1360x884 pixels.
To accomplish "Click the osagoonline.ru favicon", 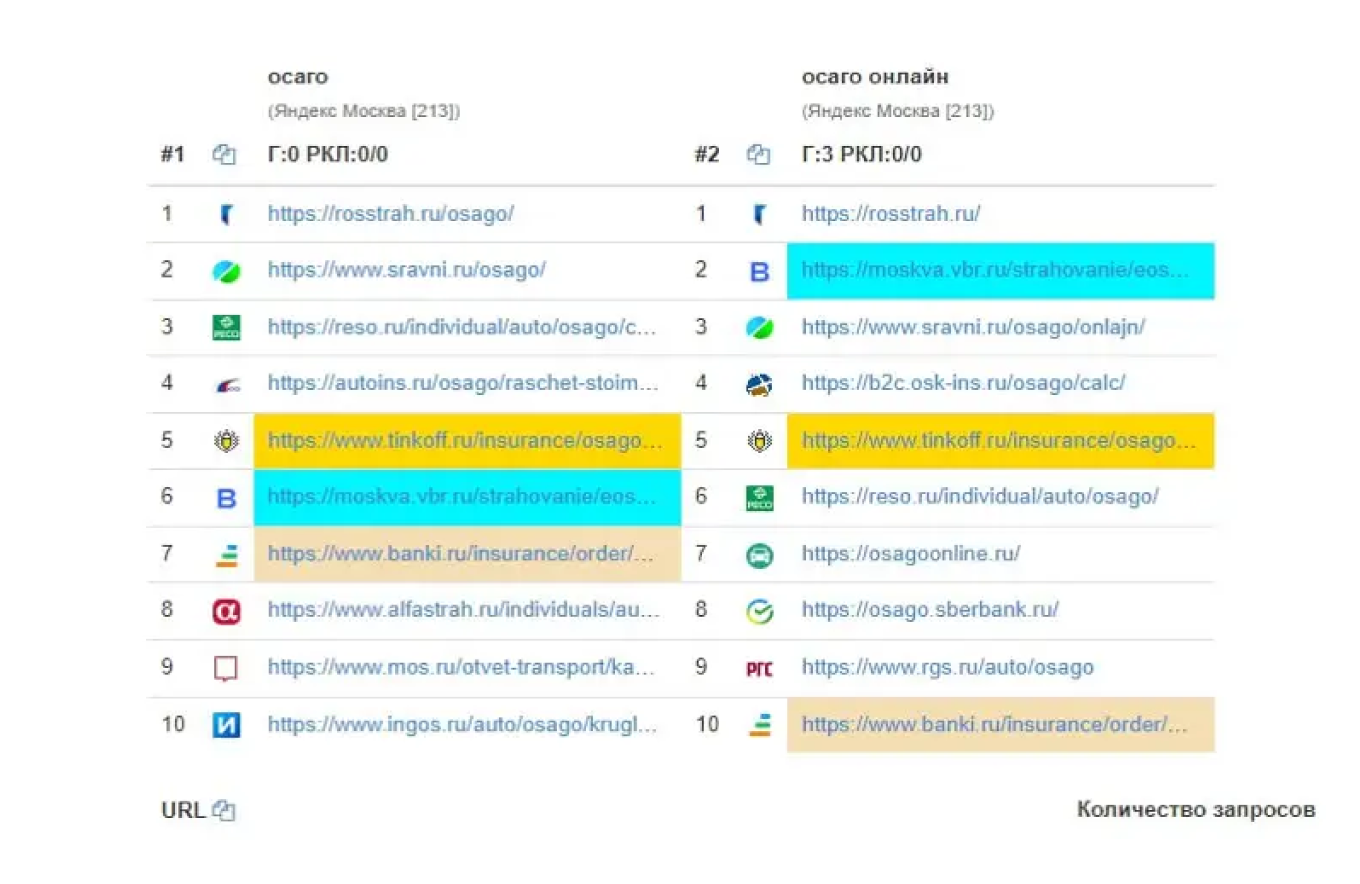I will pyautogui.click(x=759, y=555).
